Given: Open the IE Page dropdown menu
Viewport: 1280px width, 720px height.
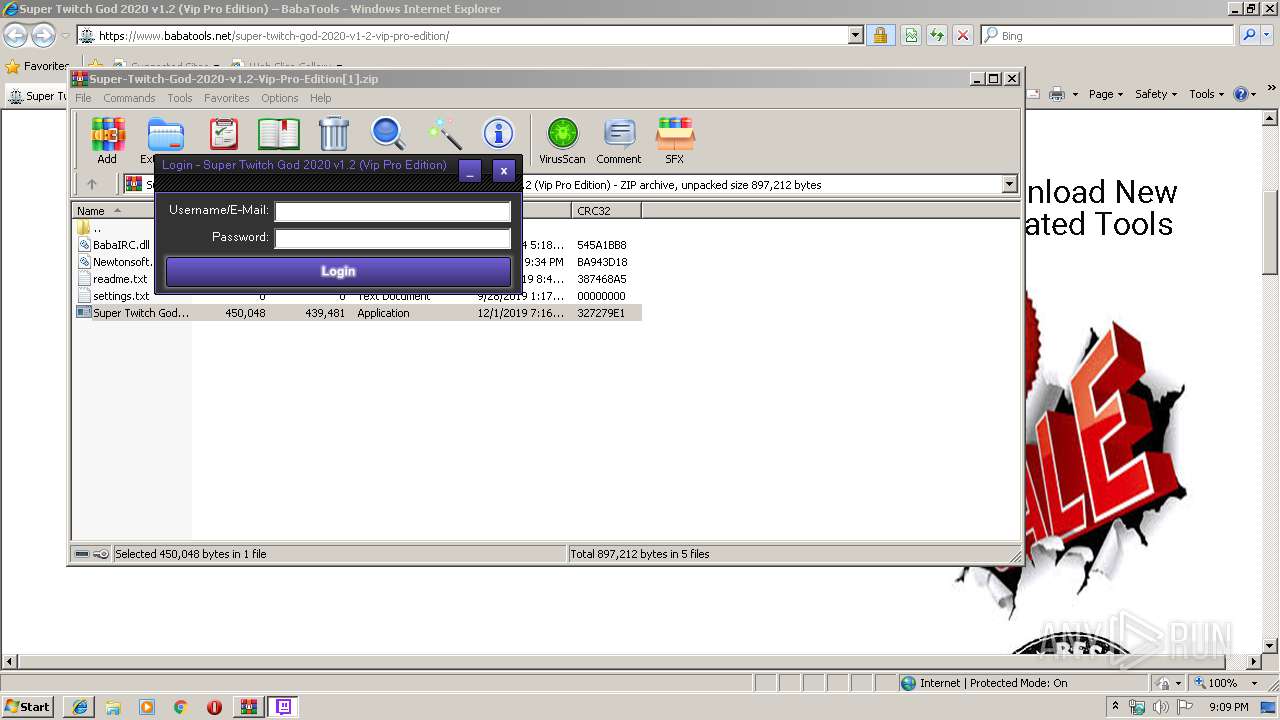Looking at the screenshot, I should pos(1106,94).
